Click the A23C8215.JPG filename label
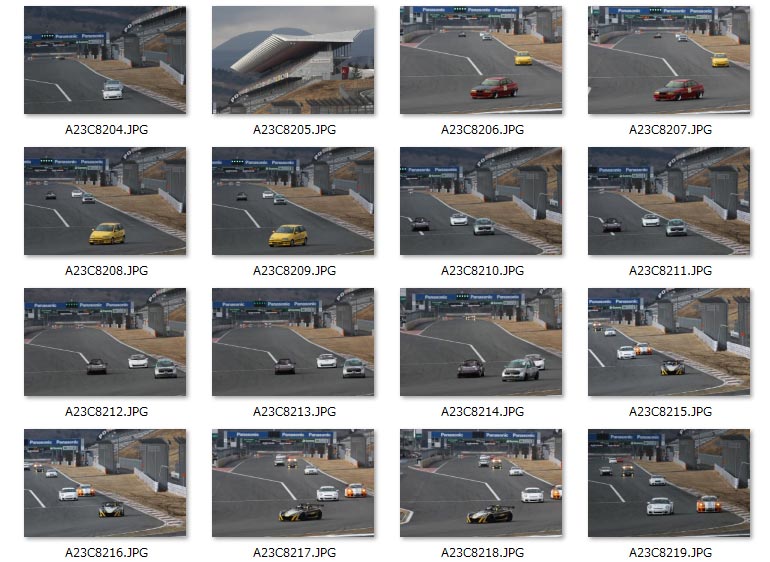Viewport: 770px width, 562px height. (x=671, y=412)
